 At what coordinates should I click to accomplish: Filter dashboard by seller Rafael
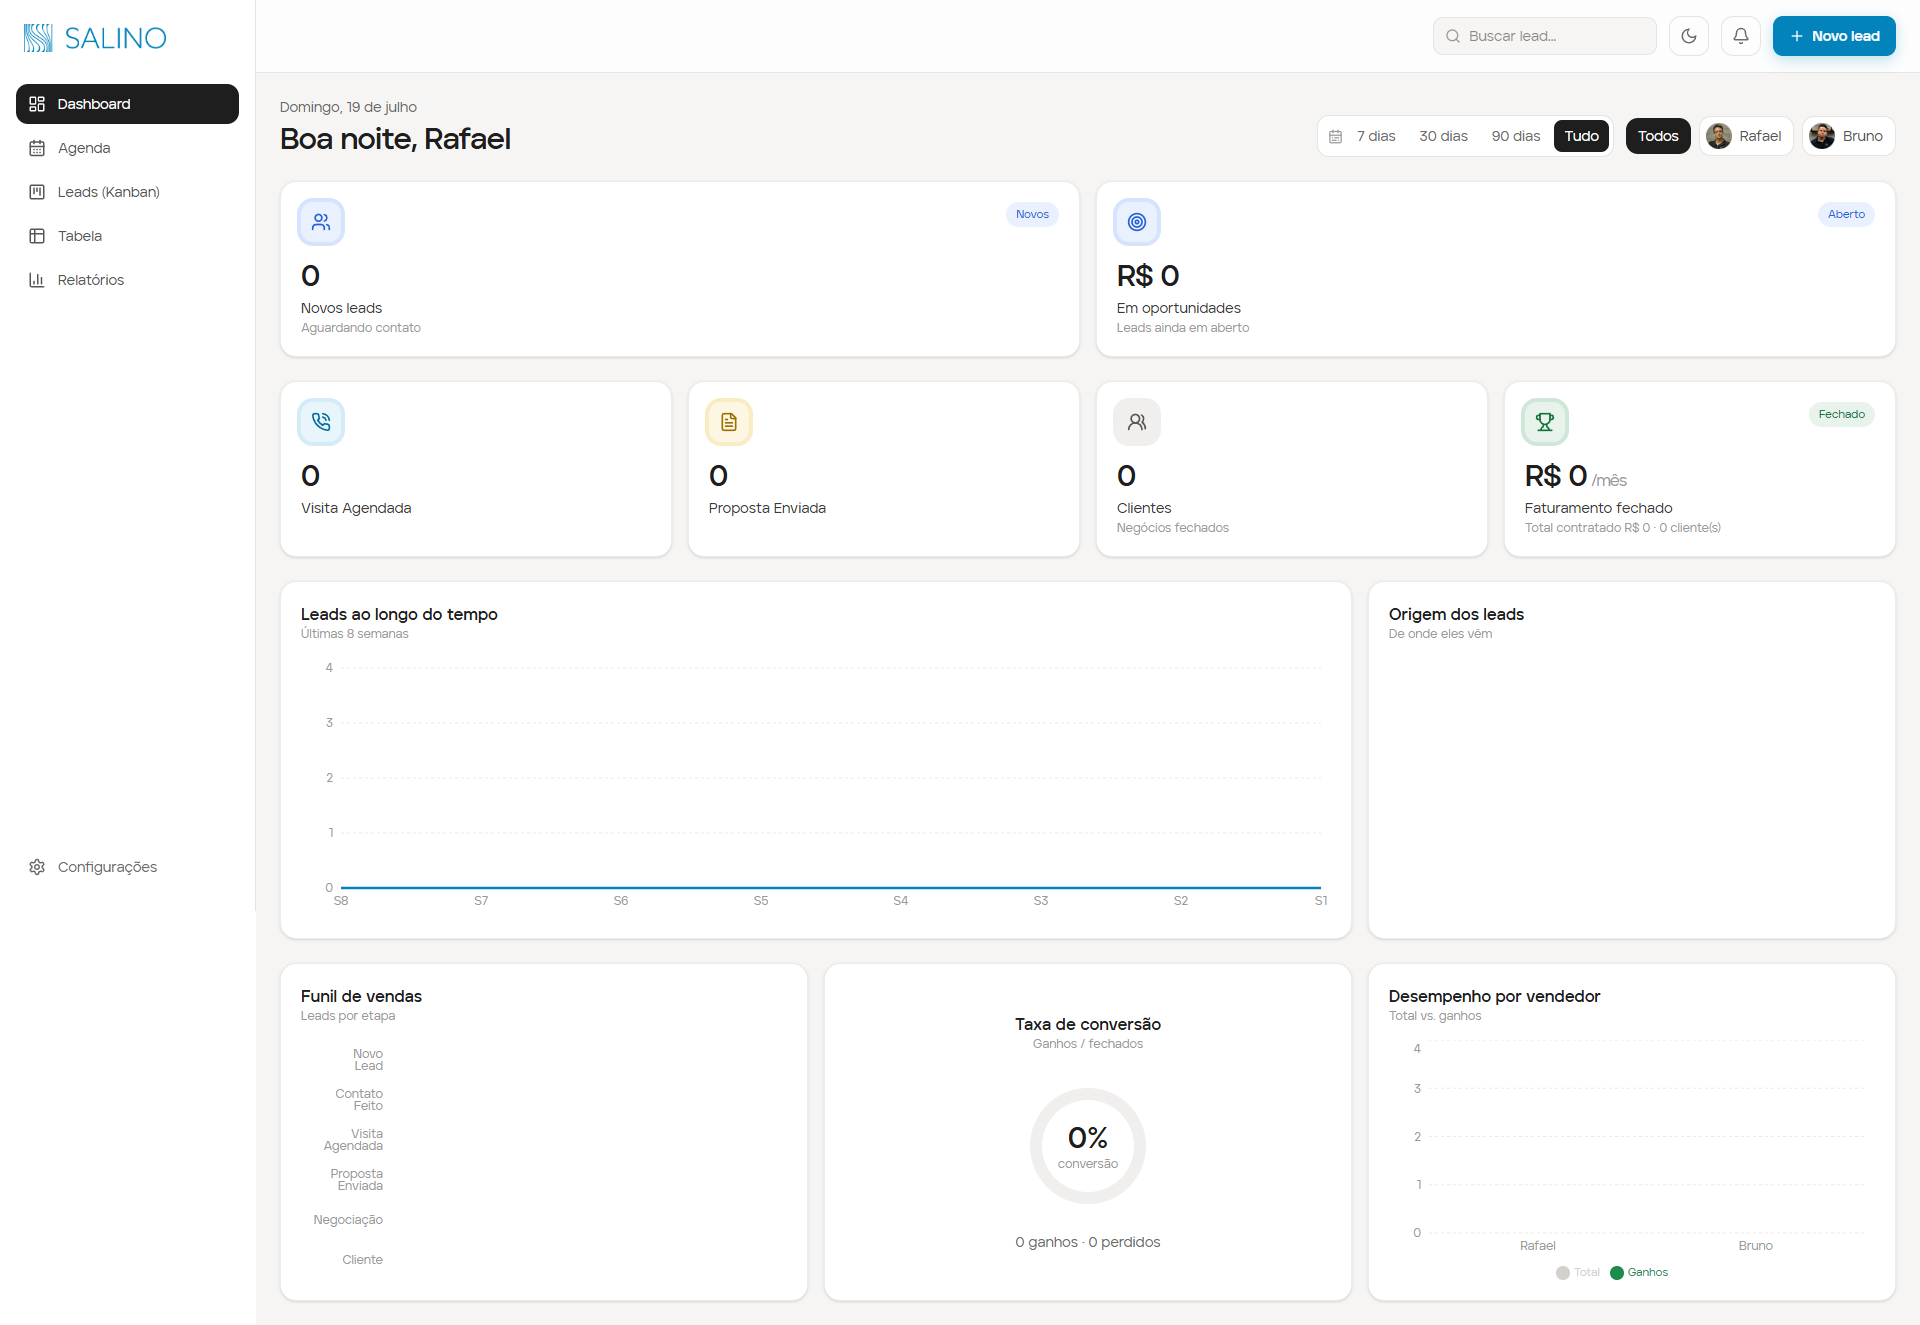pos(1746,136)
